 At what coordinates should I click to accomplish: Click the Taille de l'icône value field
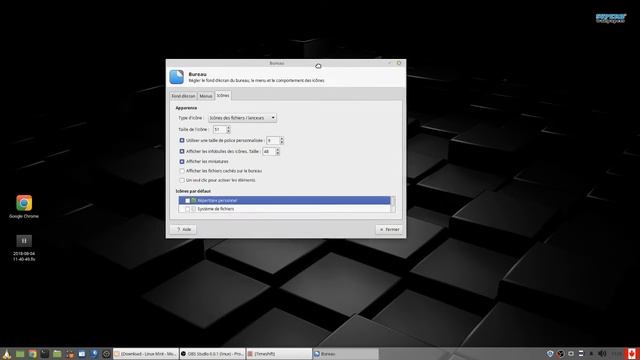[219, 129]
